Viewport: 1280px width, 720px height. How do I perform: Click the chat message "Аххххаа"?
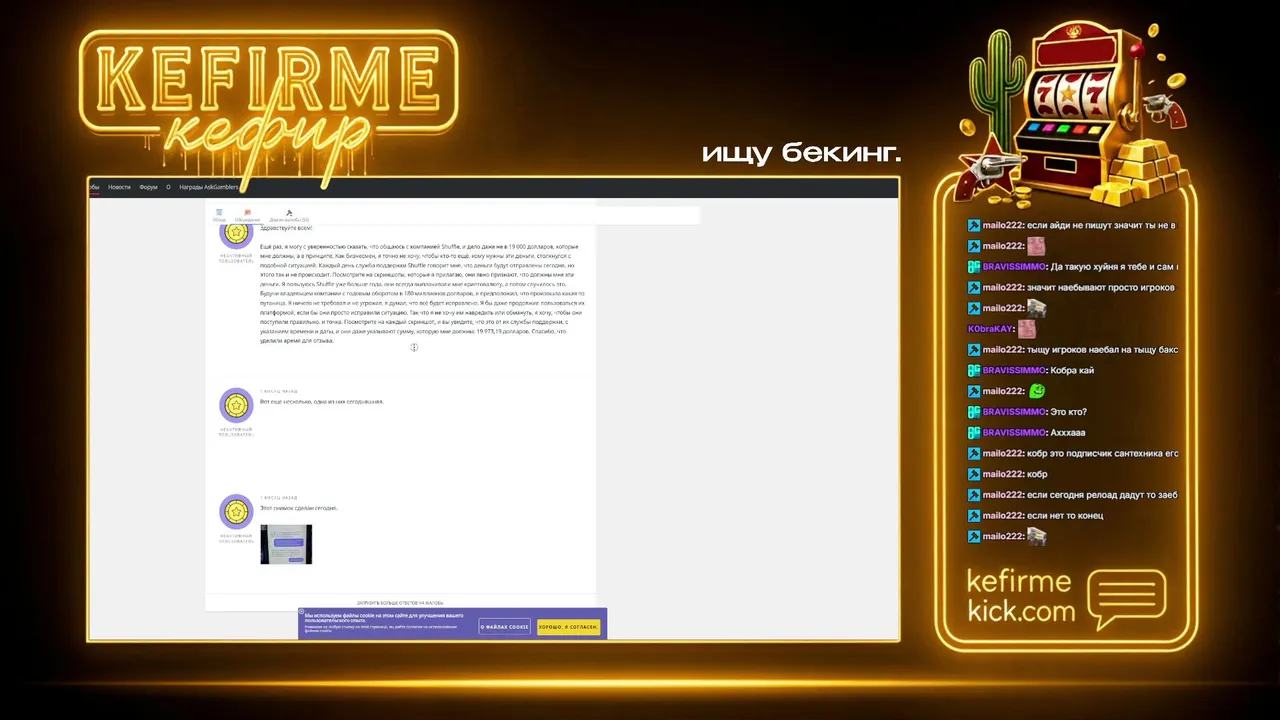[x=1068, y=433]
